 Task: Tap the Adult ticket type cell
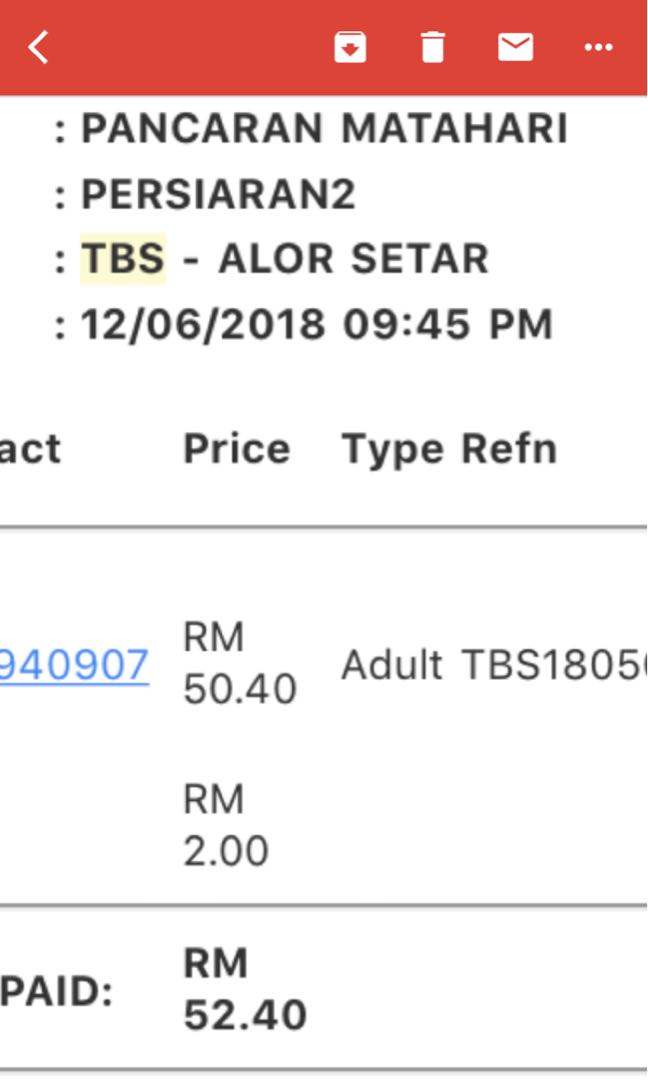coord(392,665)
